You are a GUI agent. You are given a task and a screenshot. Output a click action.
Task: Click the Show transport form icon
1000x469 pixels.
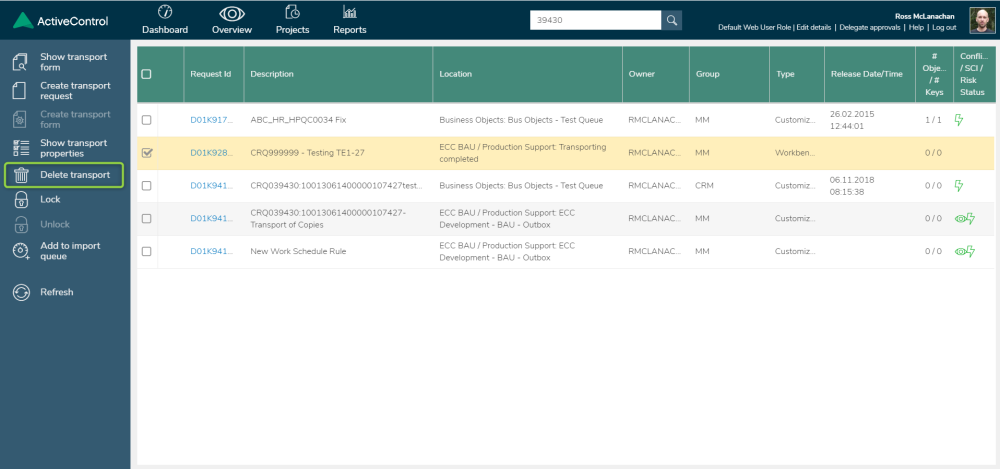20,63
